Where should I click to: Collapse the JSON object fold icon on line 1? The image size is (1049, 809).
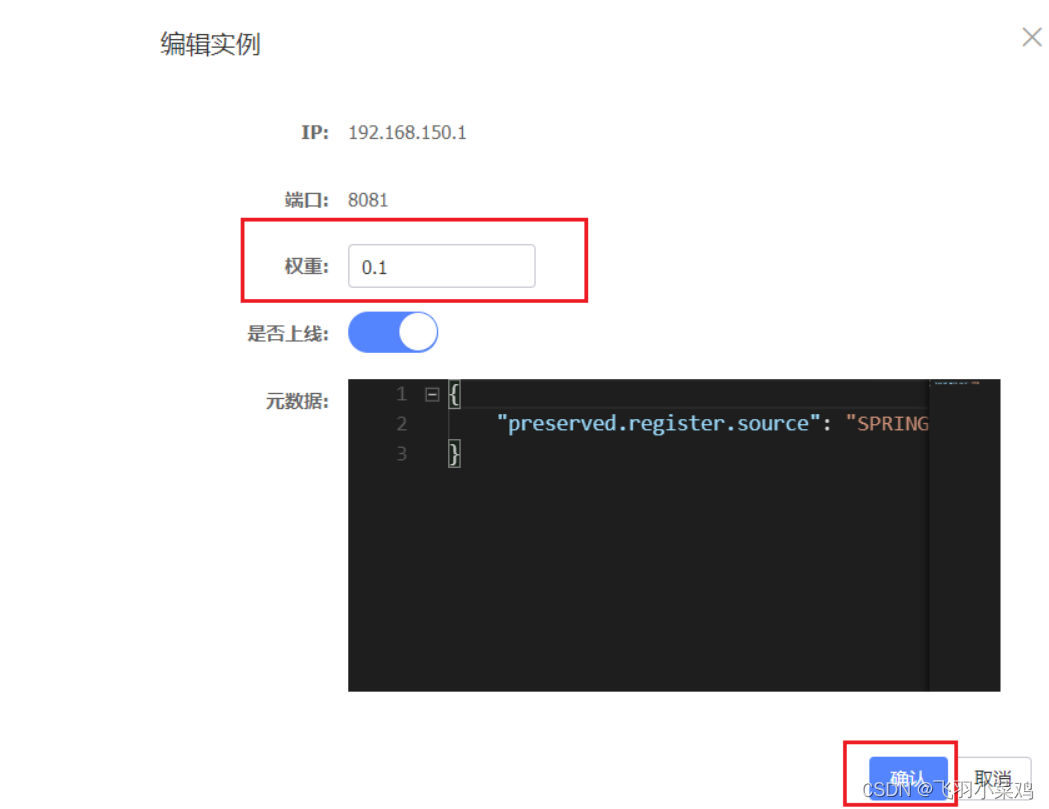(432, 395)
